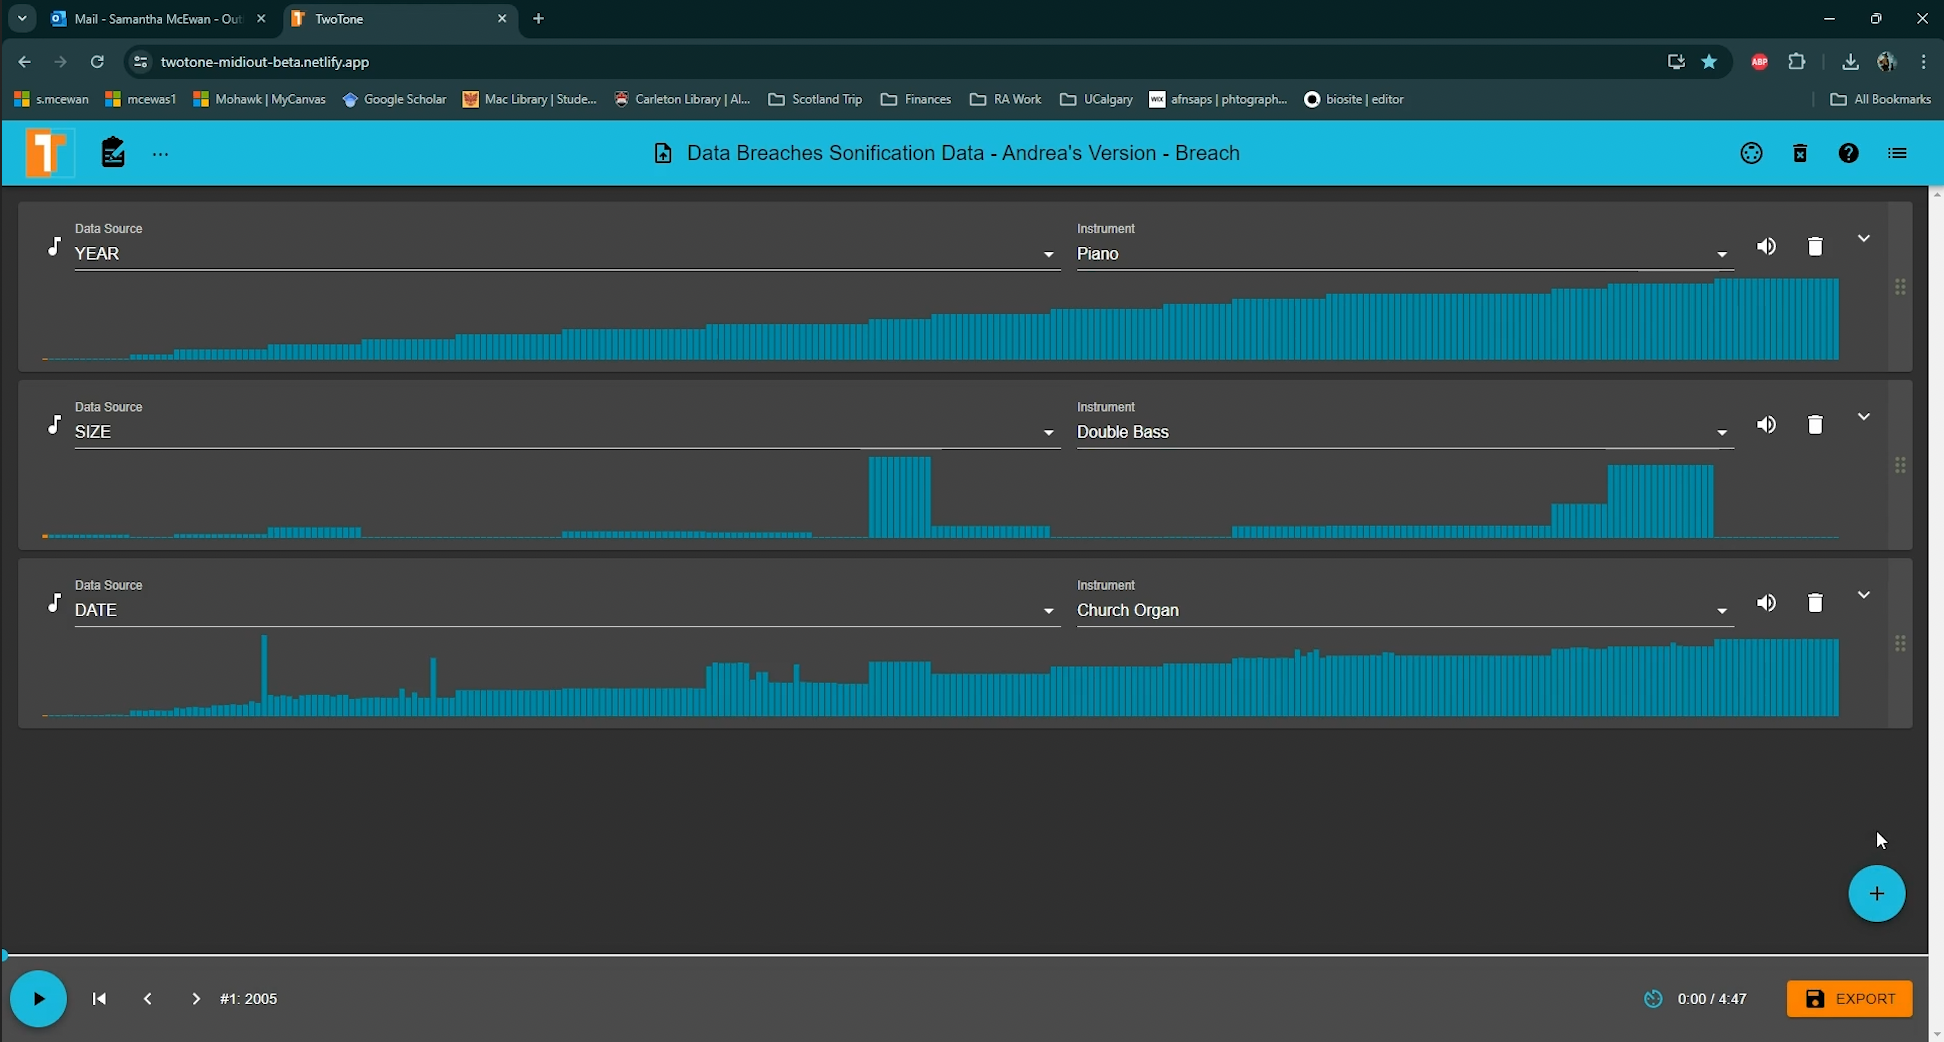Click the tall bar in SIZE chart
Image resolution: width=1944 pixels, height=1042 pixels.
(900, 497)
